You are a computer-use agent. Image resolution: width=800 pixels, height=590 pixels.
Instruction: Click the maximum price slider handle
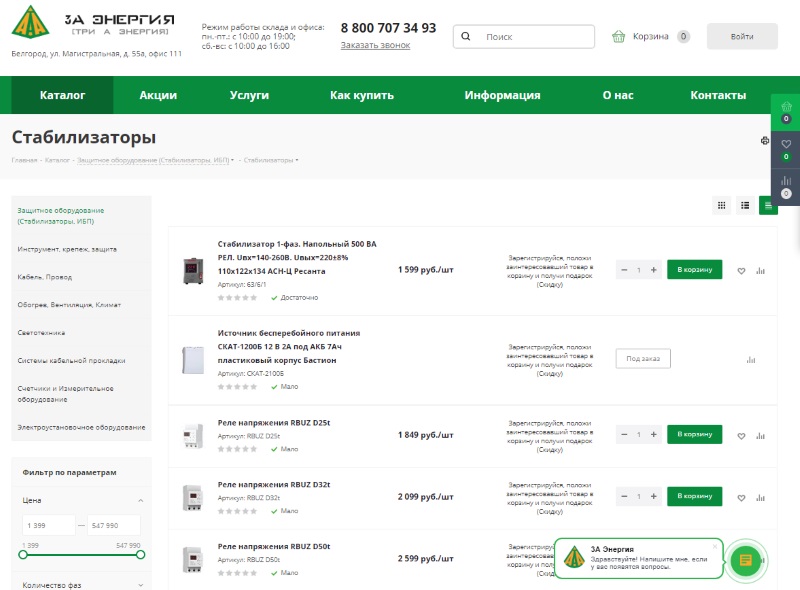pyautogui.click(x=140, y=554)
